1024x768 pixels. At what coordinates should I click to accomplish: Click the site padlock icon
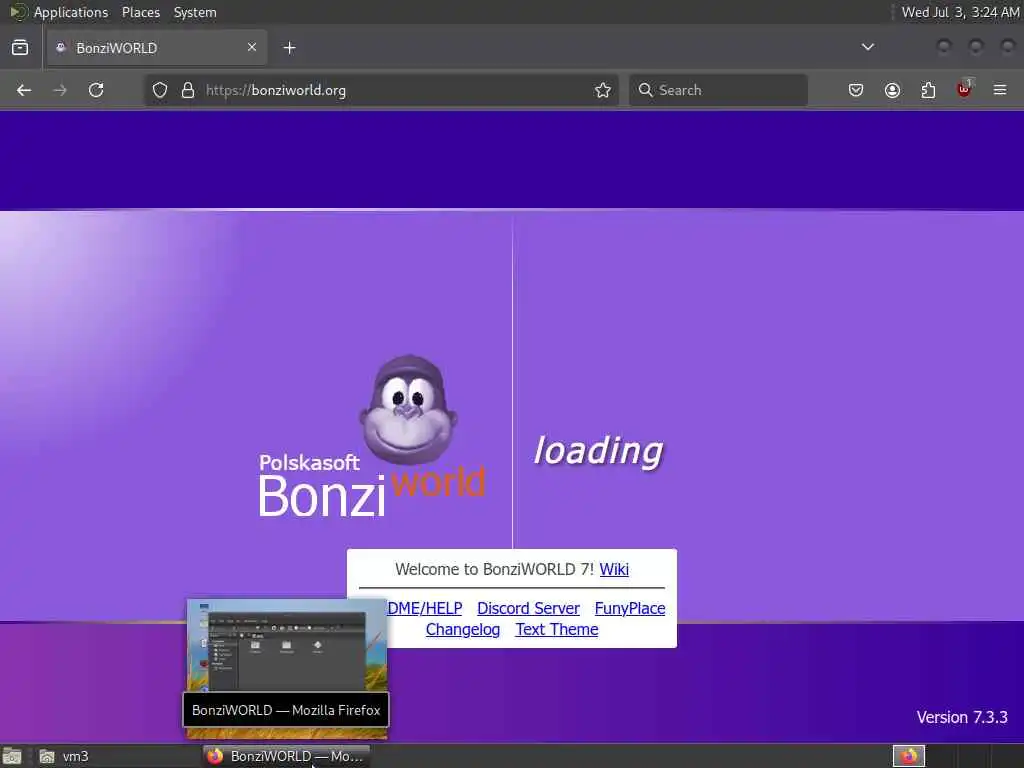(x=188, y=90)
